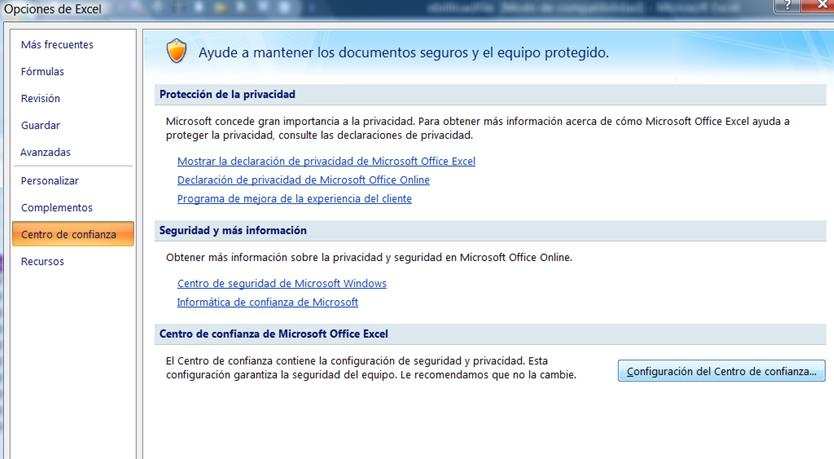Click the help question mark button
This screenshot has height=459, width=834.
point(788,5)
